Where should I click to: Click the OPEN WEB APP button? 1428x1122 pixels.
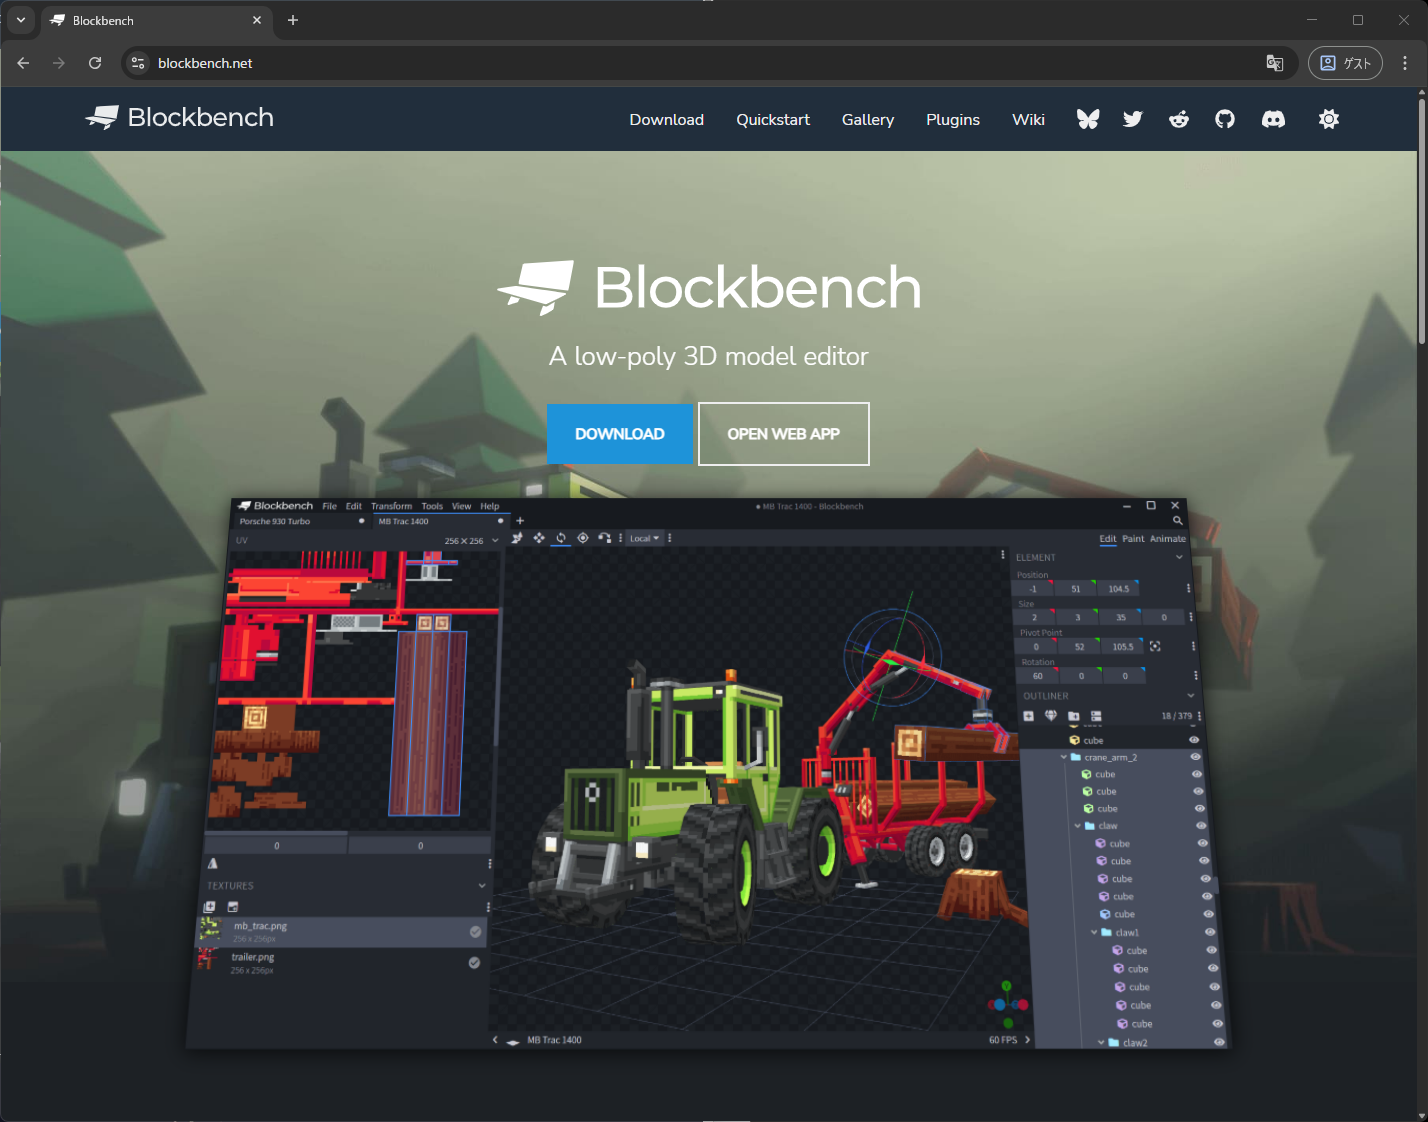784,434
